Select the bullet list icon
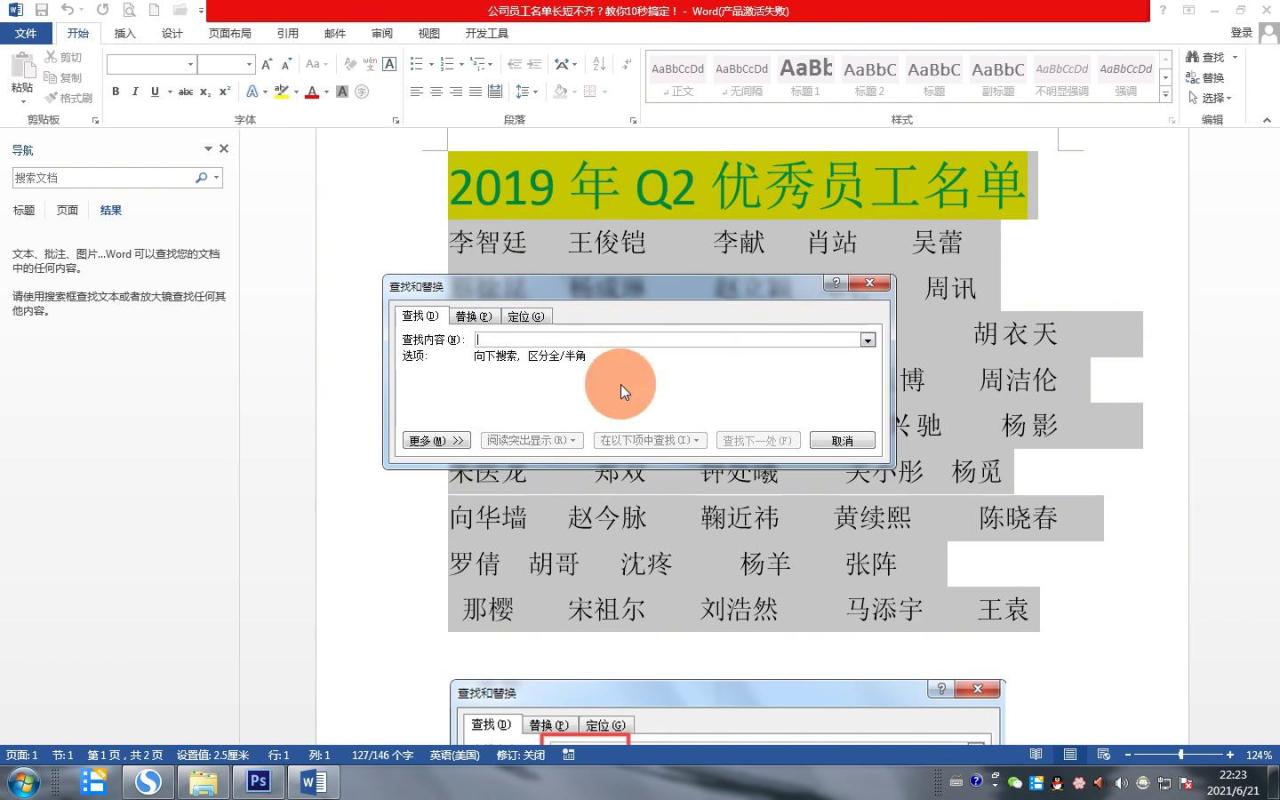Screen dimensions: 1280x800 click(416, 63)
